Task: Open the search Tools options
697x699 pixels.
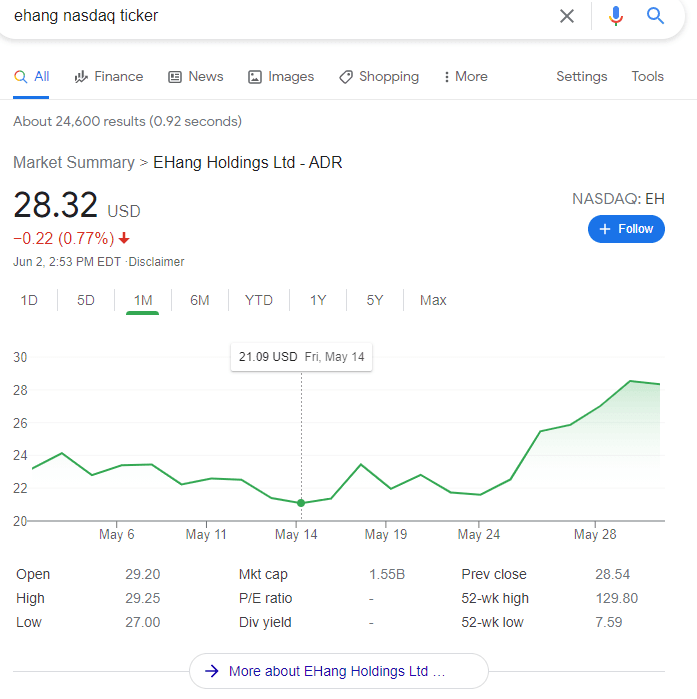Action: [647, 77]
